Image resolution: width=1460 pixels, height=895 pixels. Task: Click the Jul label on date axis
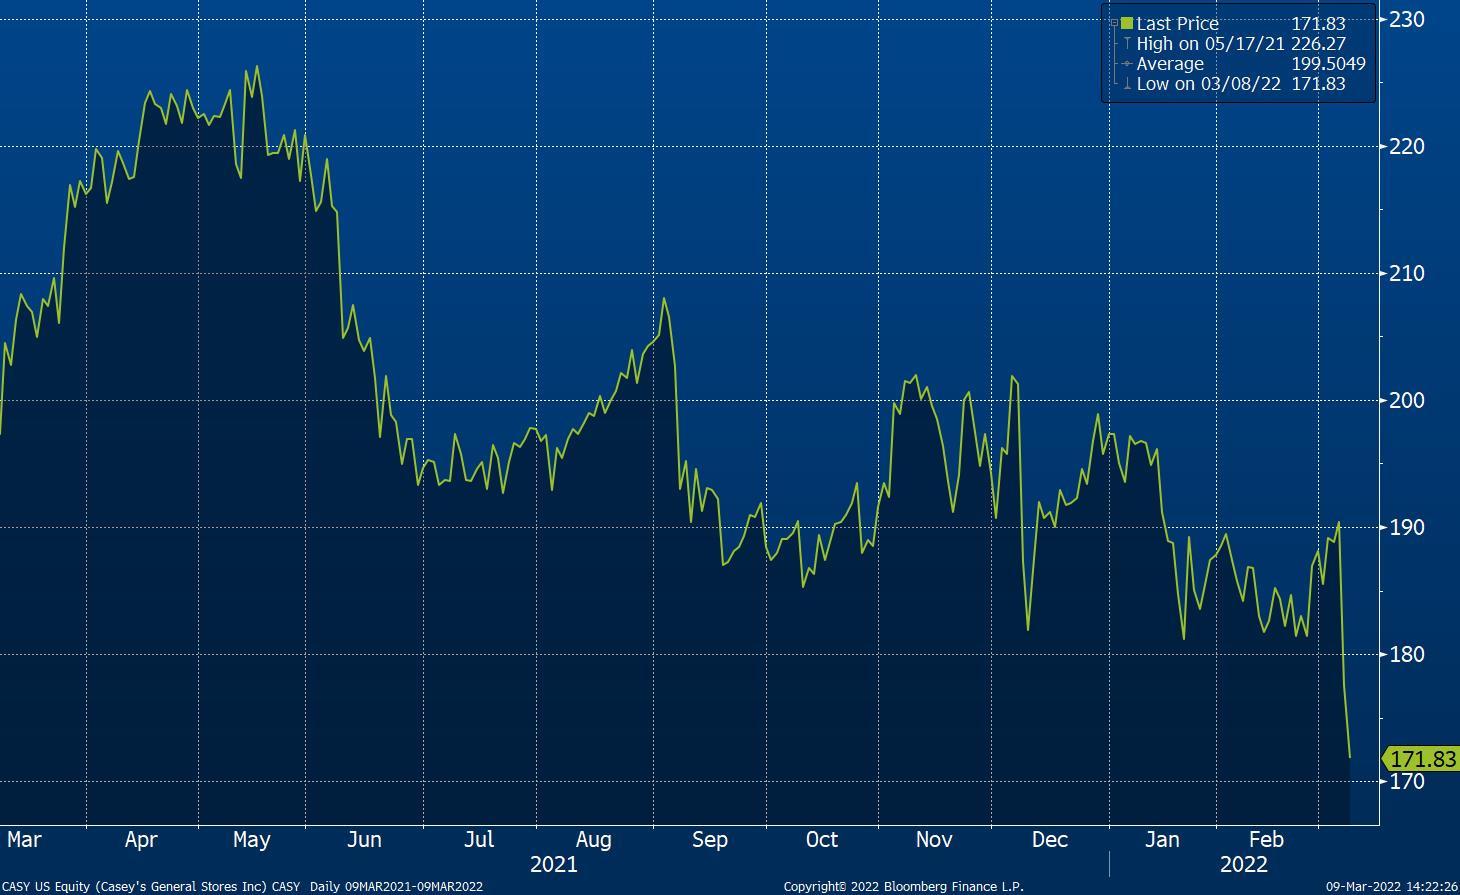pos(480,839)
